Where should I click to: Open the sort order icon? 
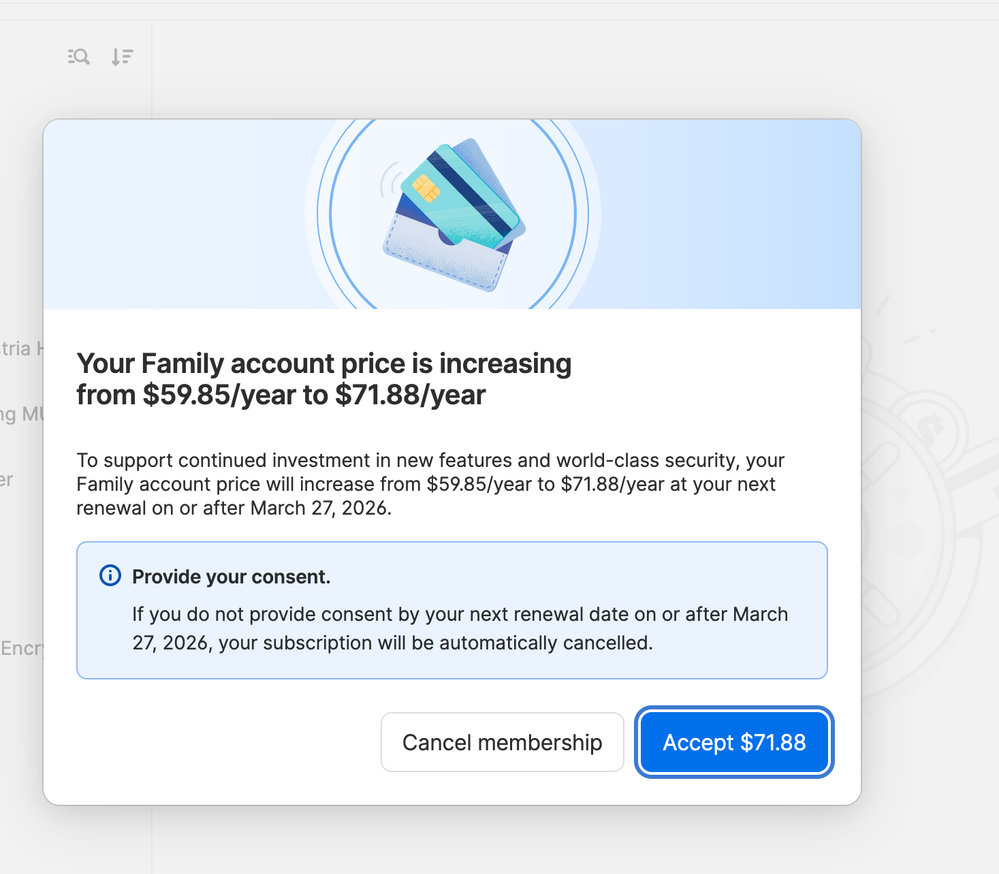point(122,57)
